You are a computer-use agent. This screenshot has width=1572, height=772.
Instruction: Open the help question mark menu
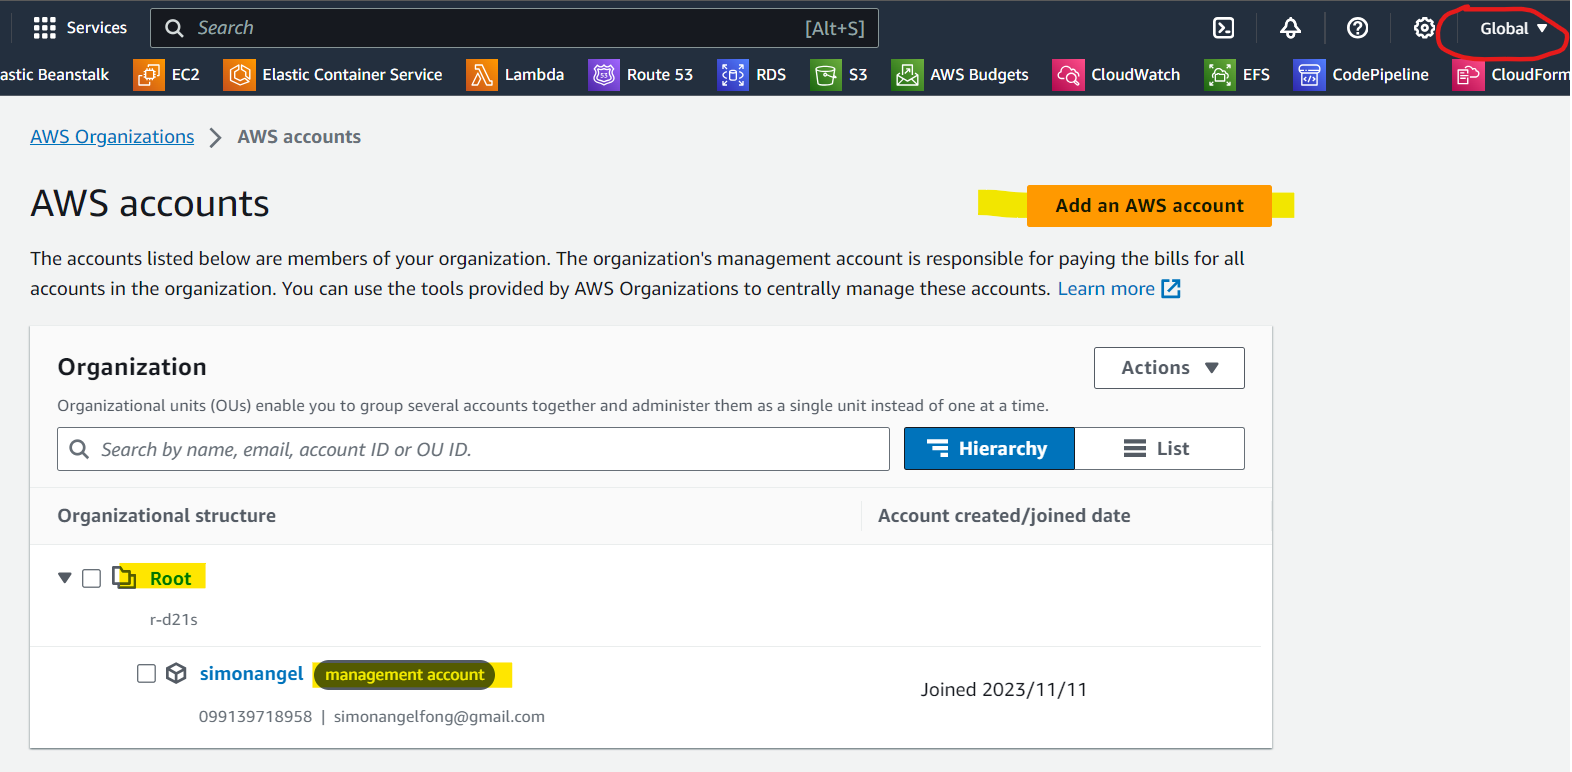coord(1357,28)
